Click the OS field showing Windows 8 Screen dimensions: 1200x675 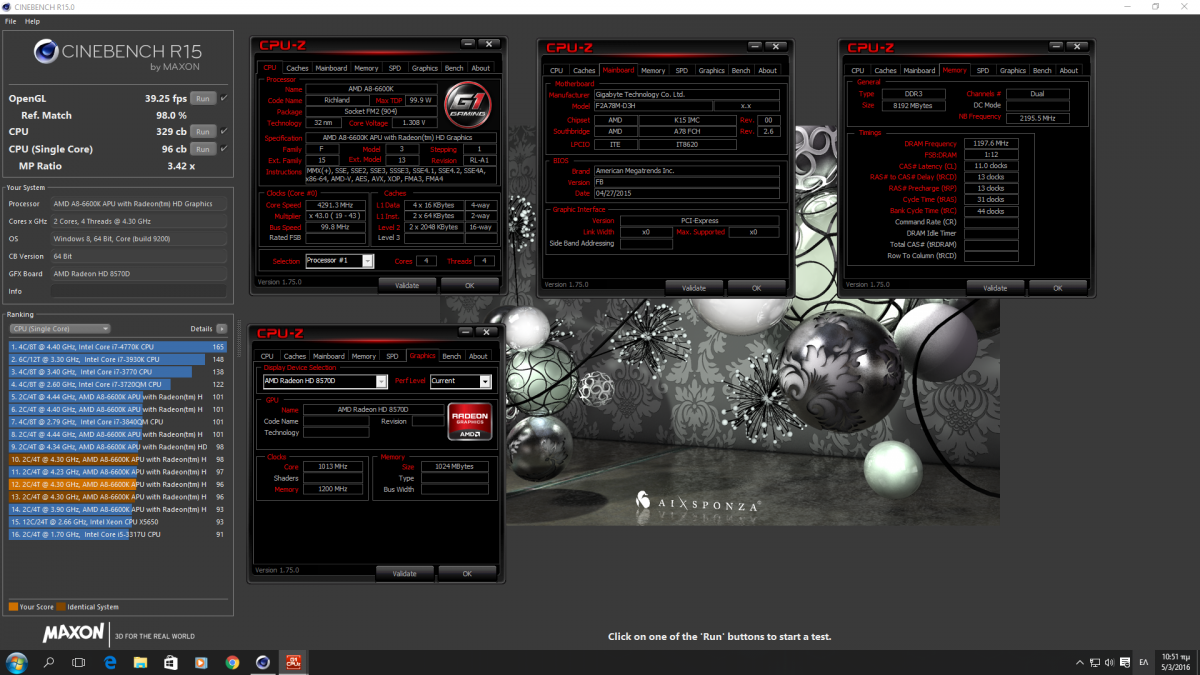pos(140,238)
